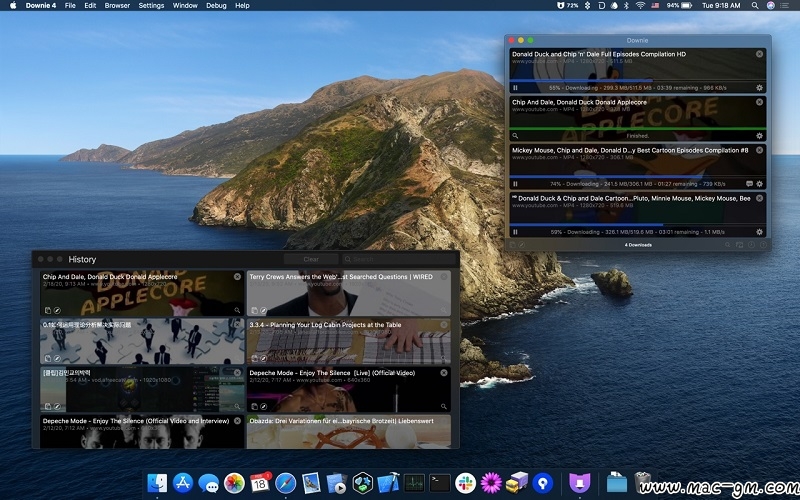Remove Donald Applecore entry from the Downie queue

(x=759, y=102)
